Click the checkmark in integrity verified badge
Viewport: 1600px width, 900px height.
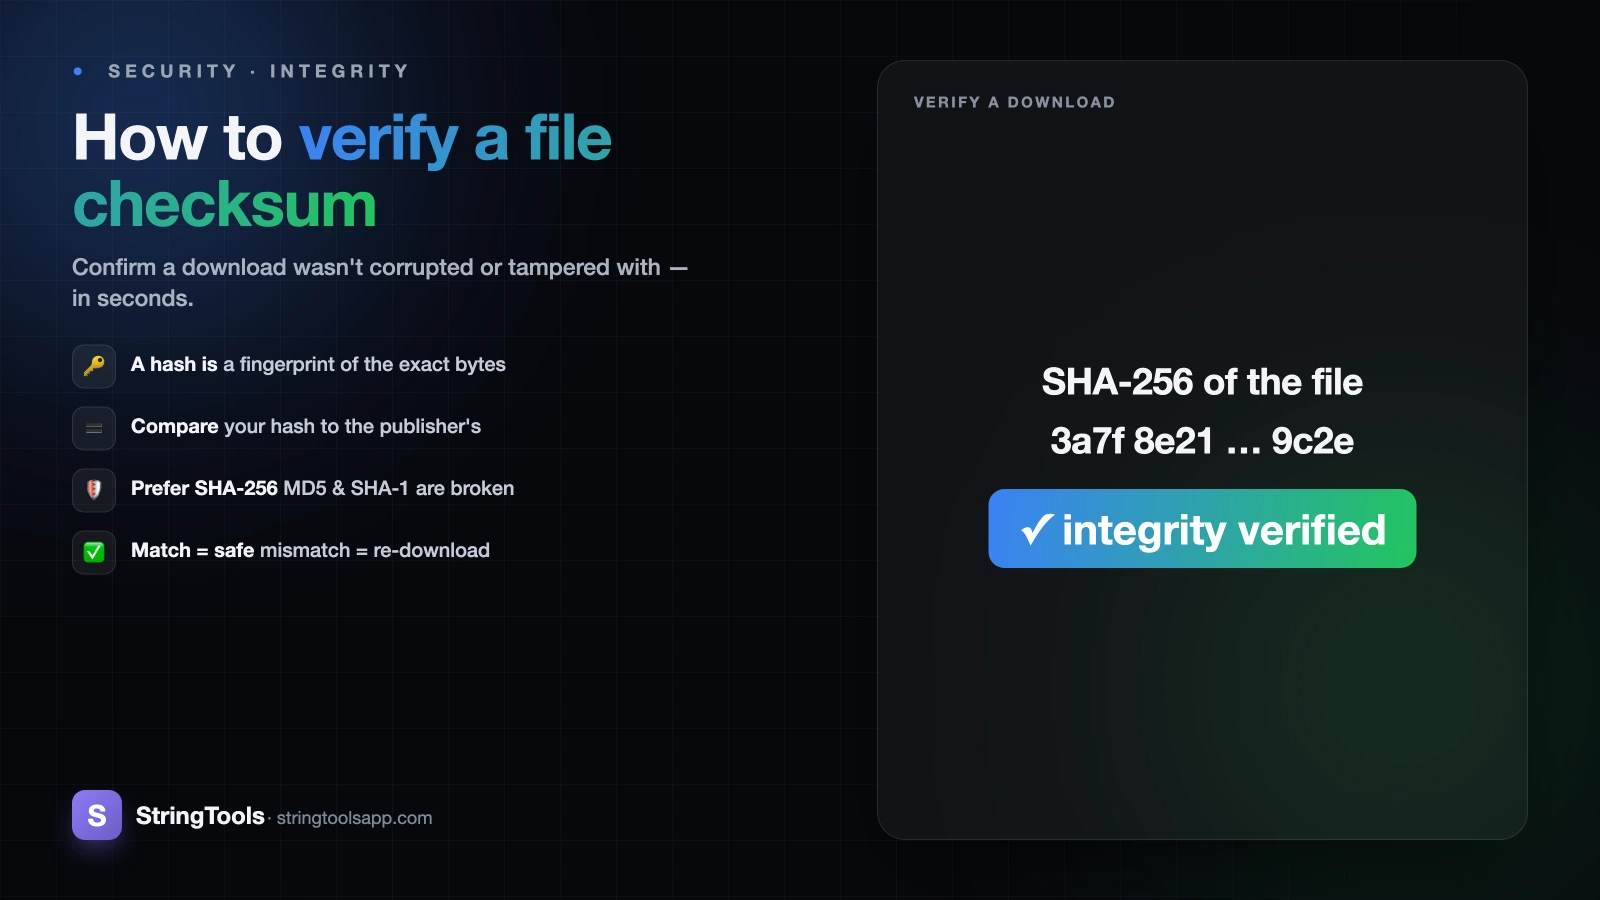[x=1036, y=528]
